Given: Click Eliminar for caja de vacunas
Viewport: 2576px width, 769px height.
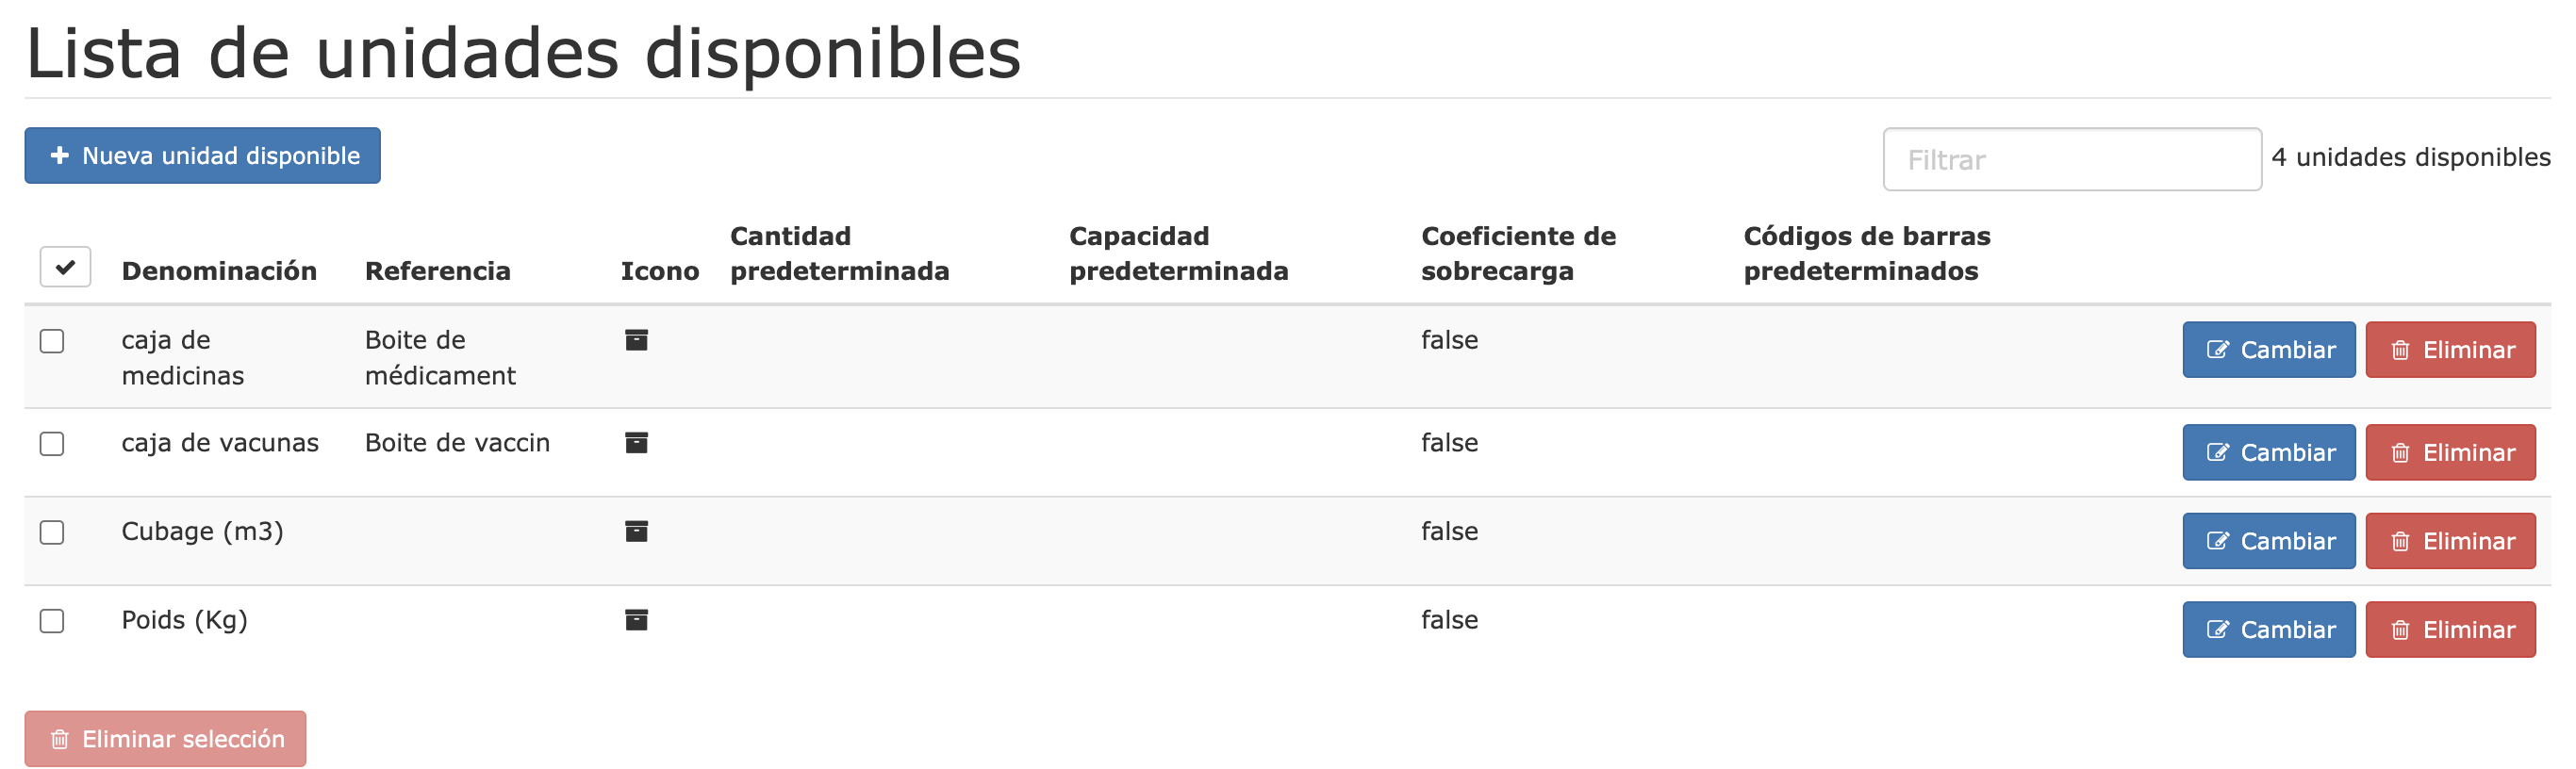Looking at the screenshot, I should click(x=2450, y=453).
